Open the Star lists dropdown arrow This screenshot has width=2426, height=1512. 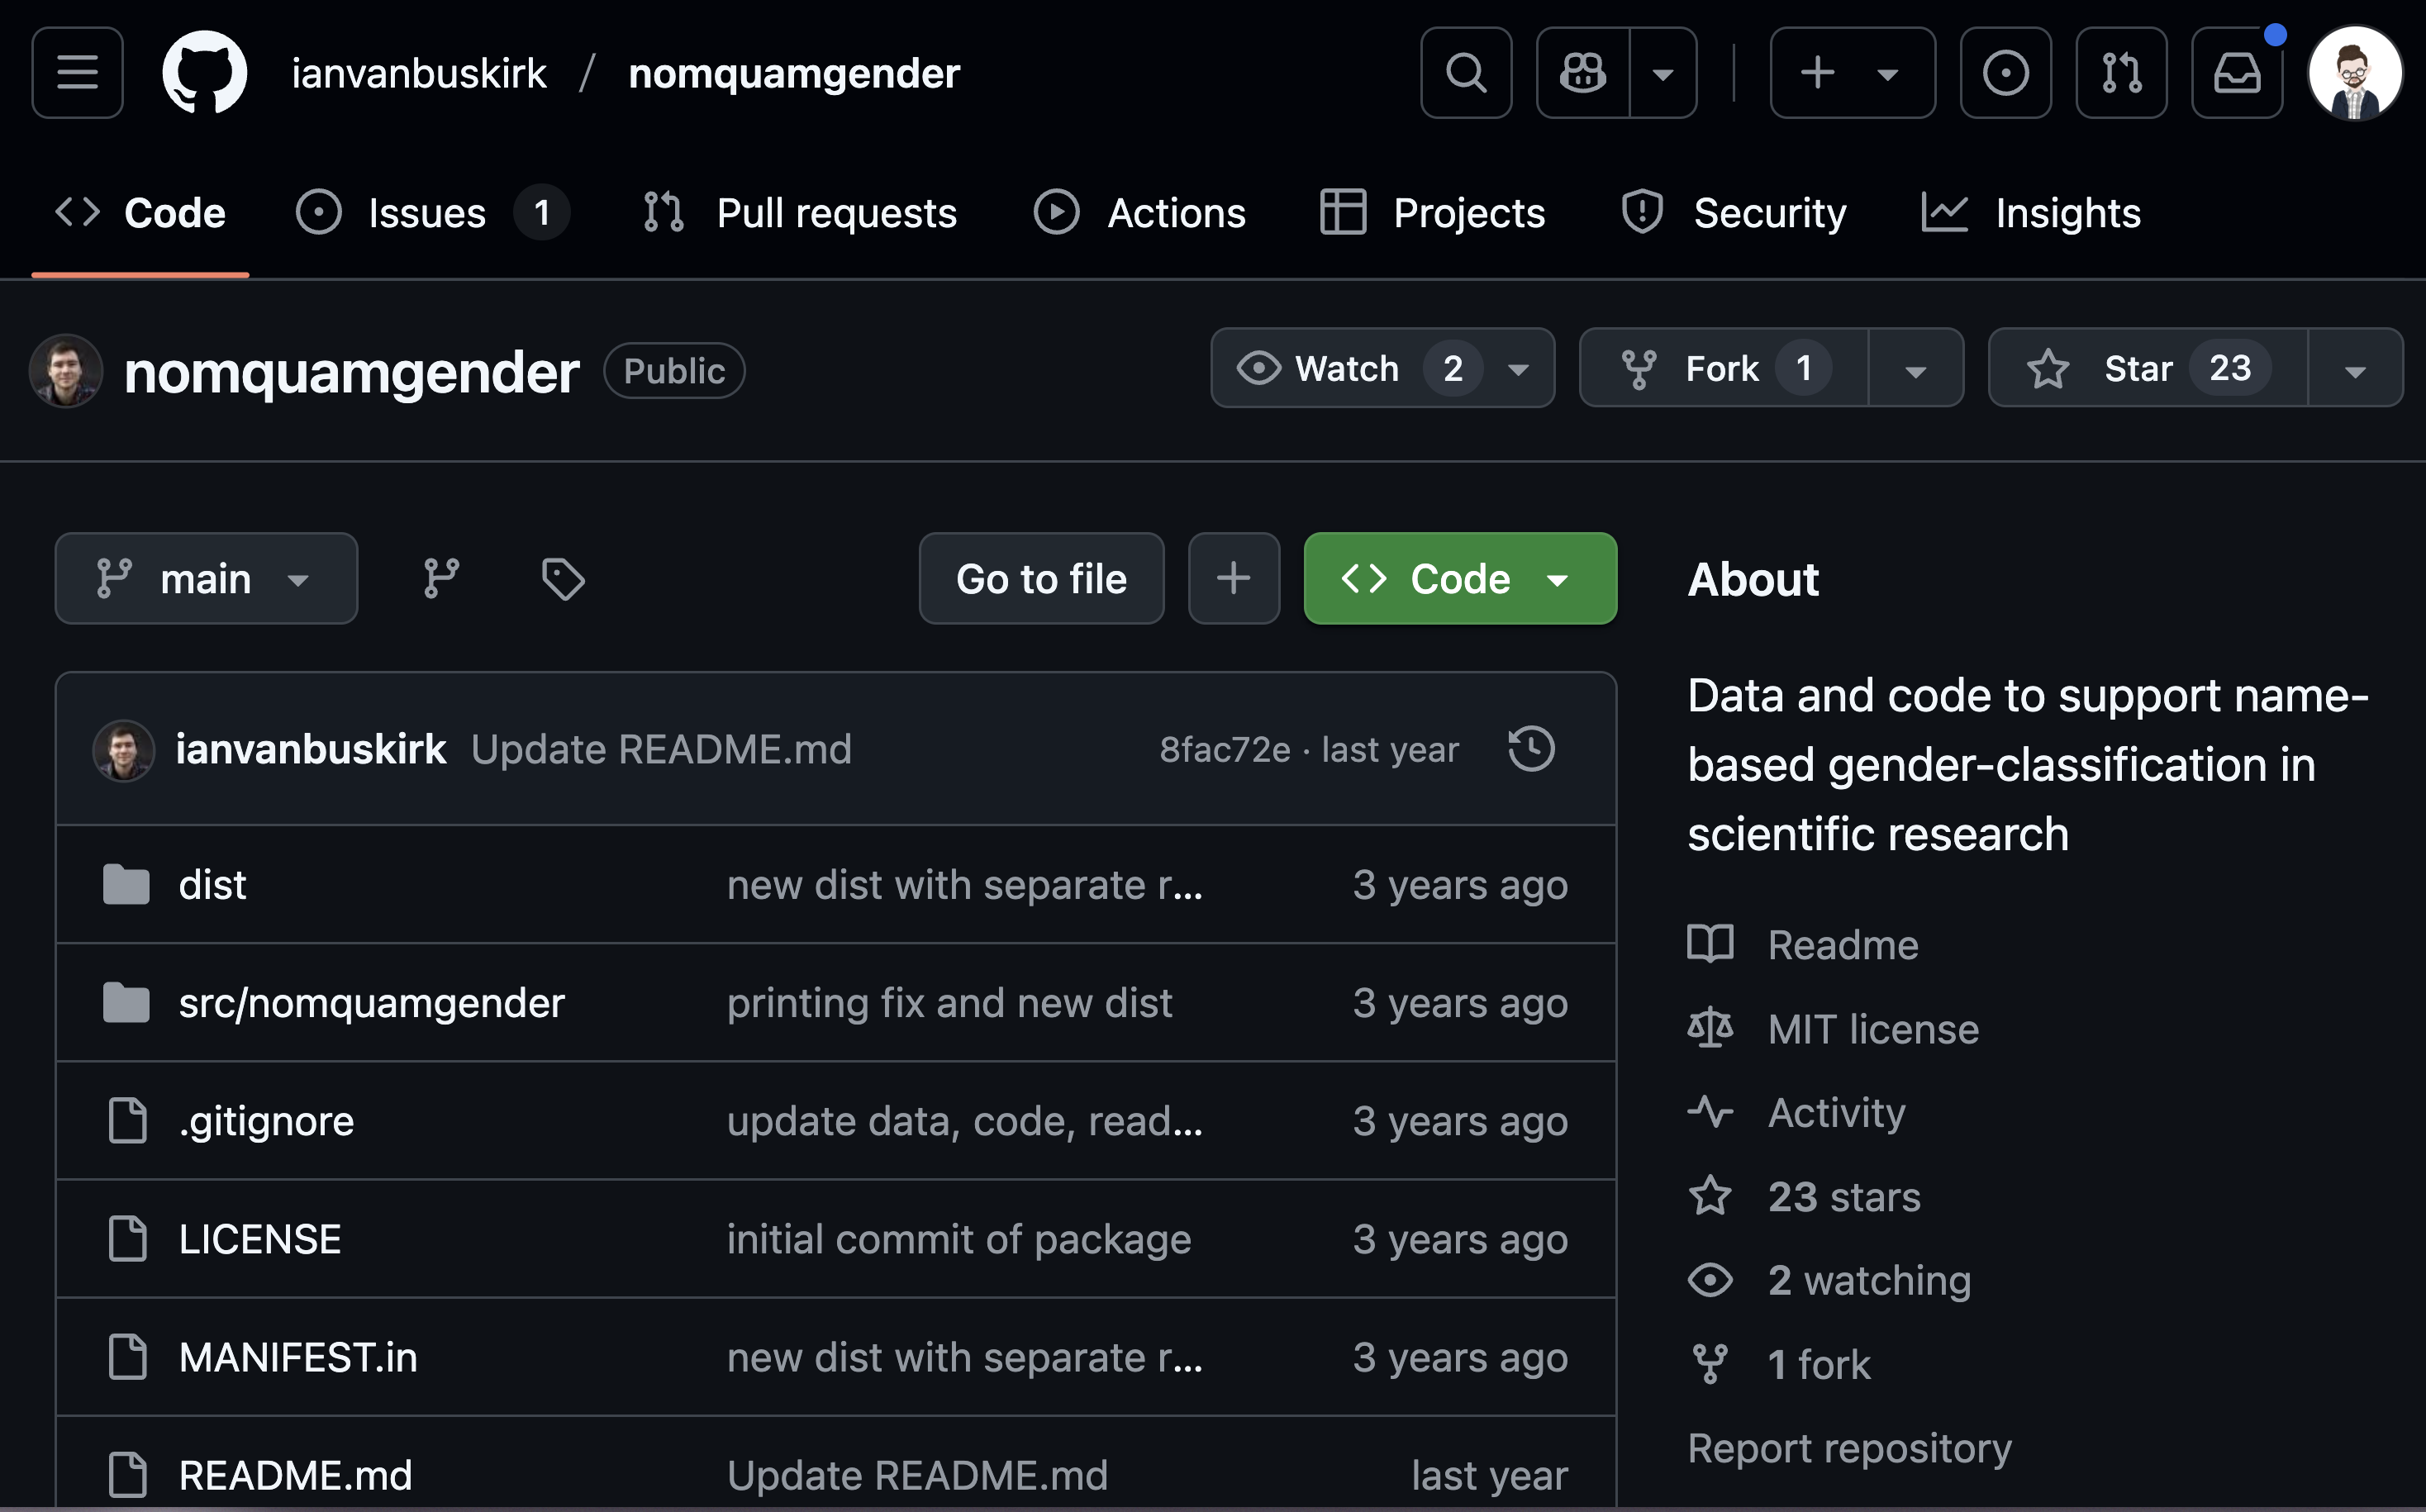pos(2354,370)
